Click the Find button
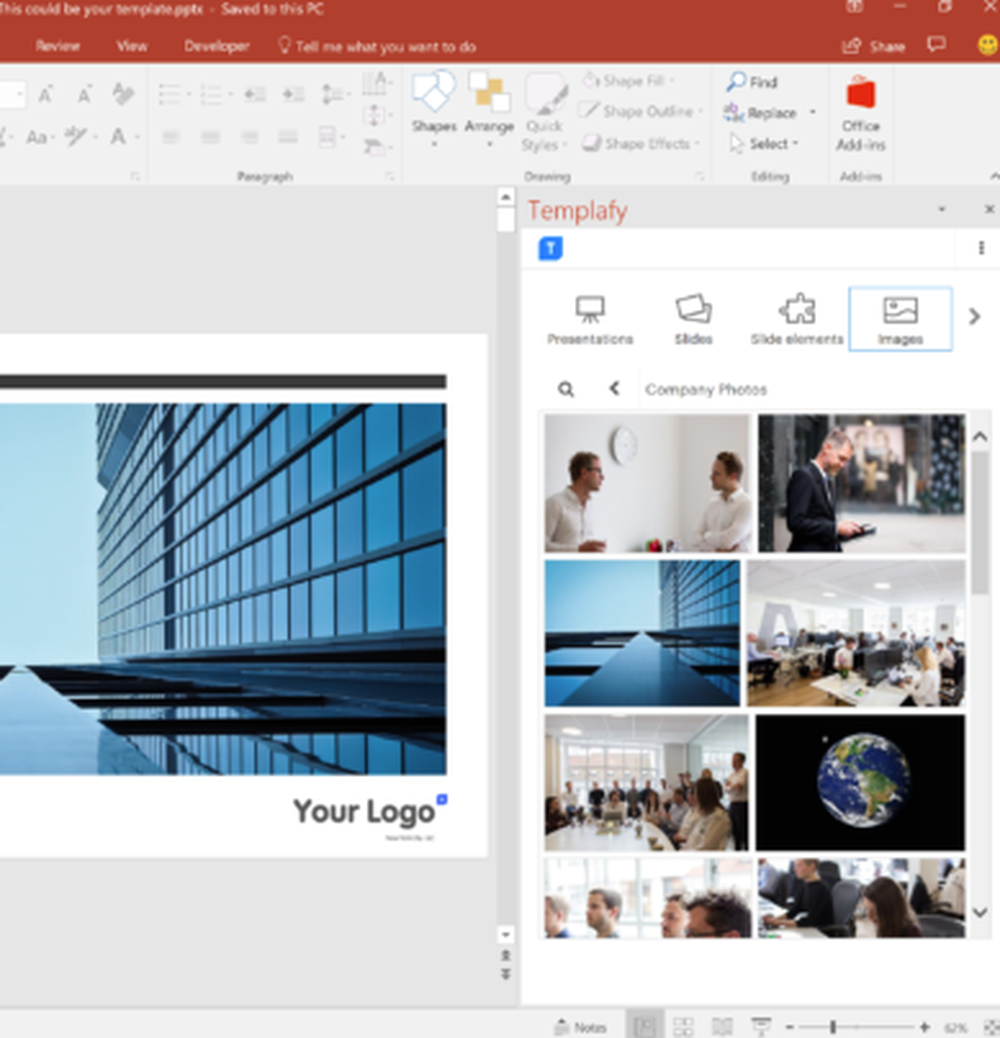1000x1038 pixels. tap(752, 82)
